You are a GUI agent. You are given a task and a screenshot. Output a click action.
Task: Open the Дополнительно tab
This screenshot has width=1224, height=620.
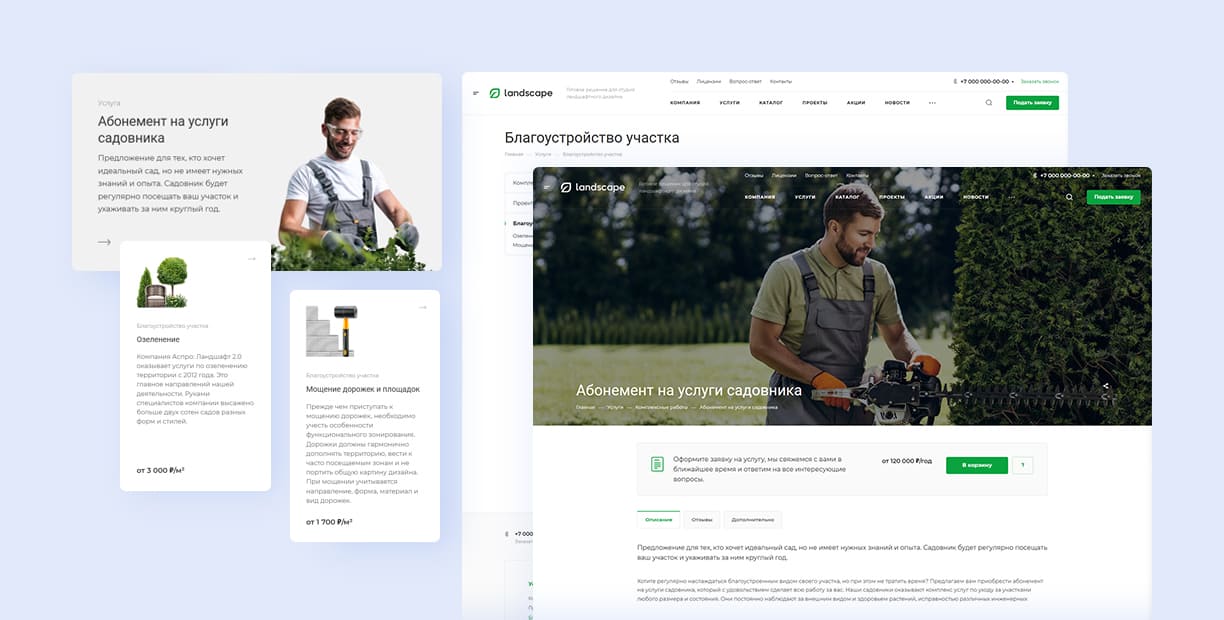[x=752, y=520]
